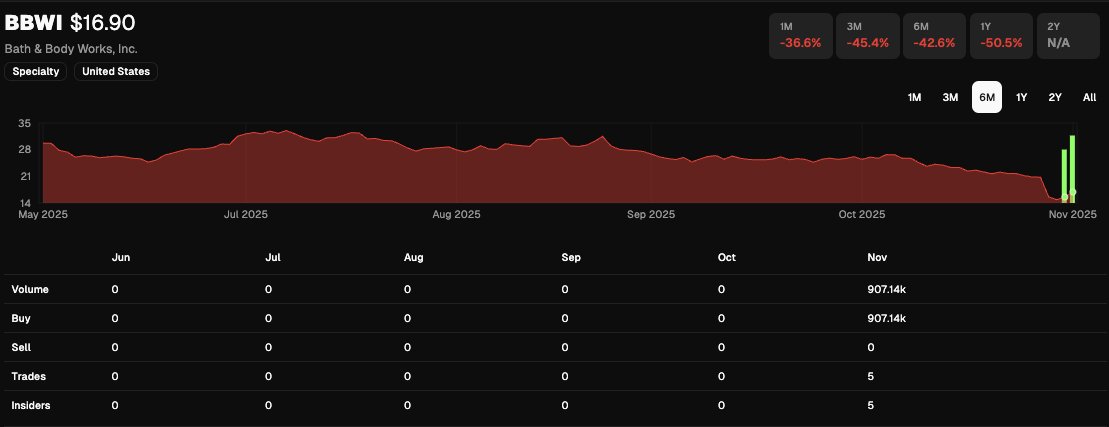Image resolution: width=1109 pixels, height=427 pixels.
Task: Select the Jul column header
Action: [273, 257]
